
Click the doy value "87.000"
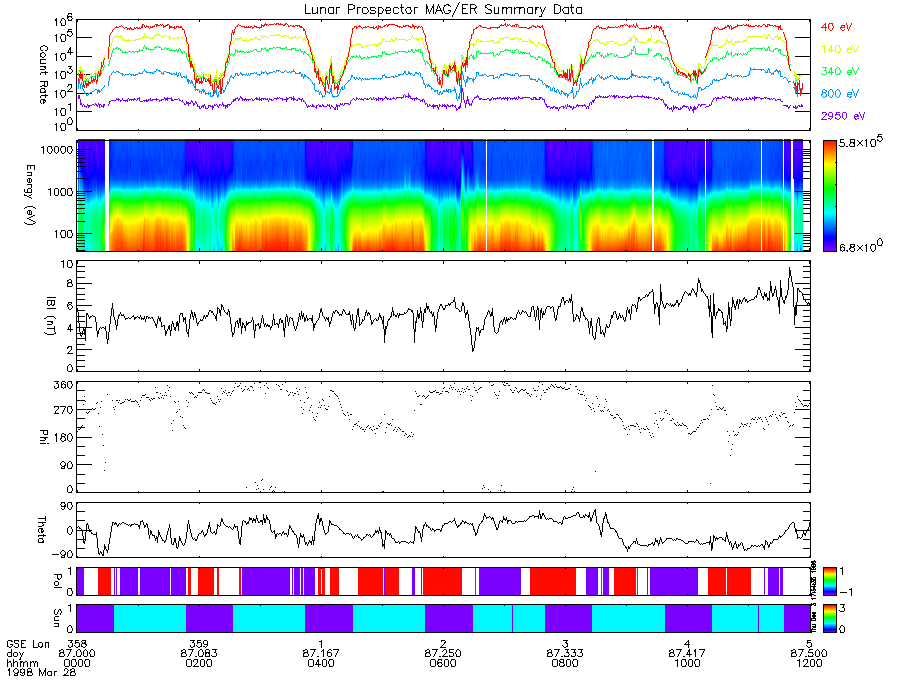77,654
